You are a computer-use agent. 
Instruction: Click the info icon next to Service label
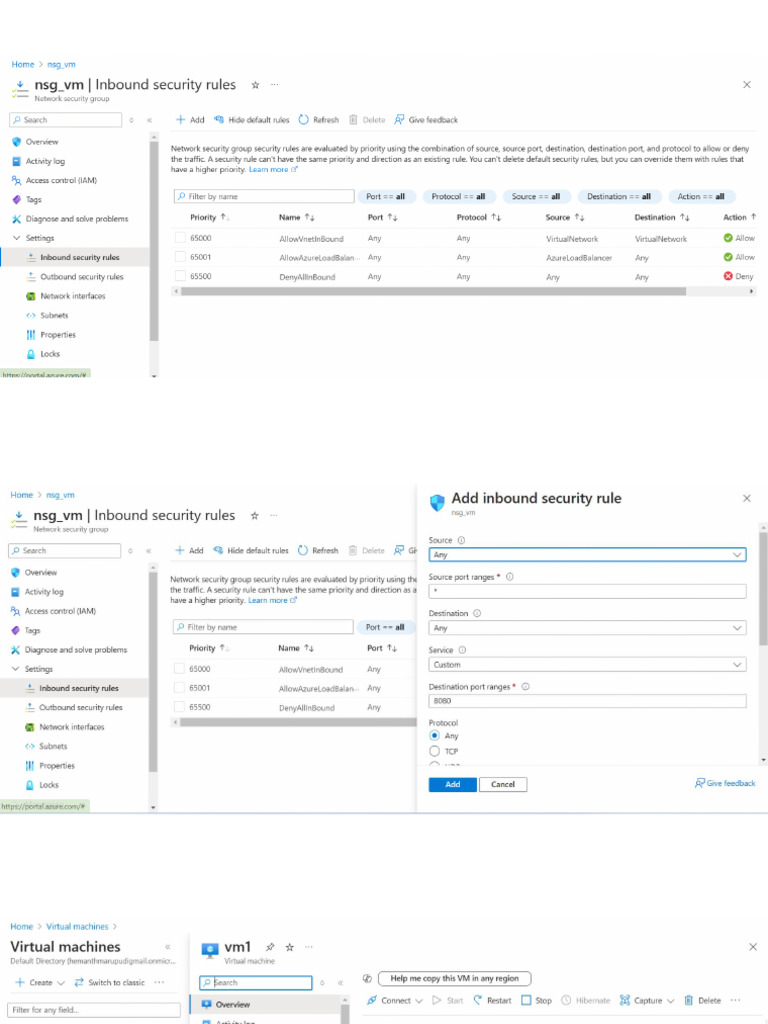[x=462, y=650]
